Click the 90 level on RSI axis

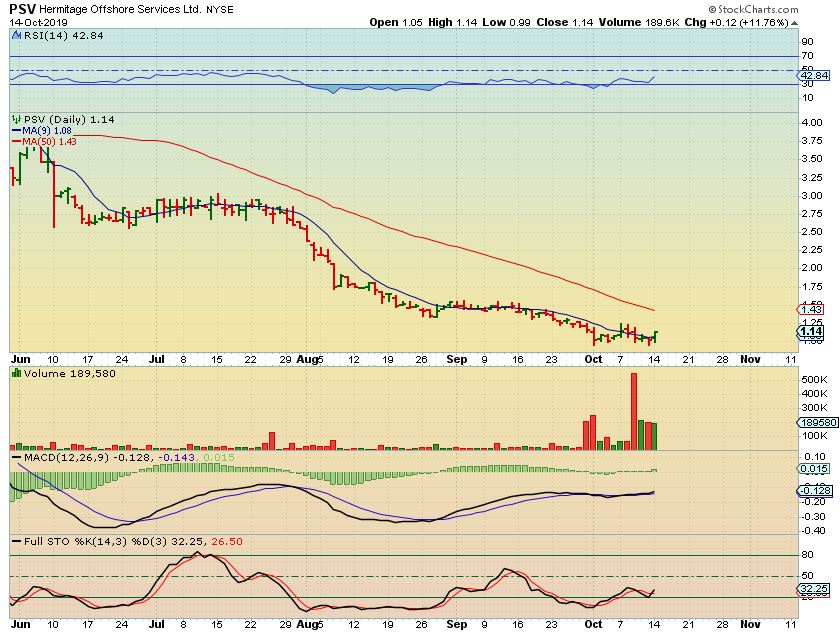tap(807, 42)
